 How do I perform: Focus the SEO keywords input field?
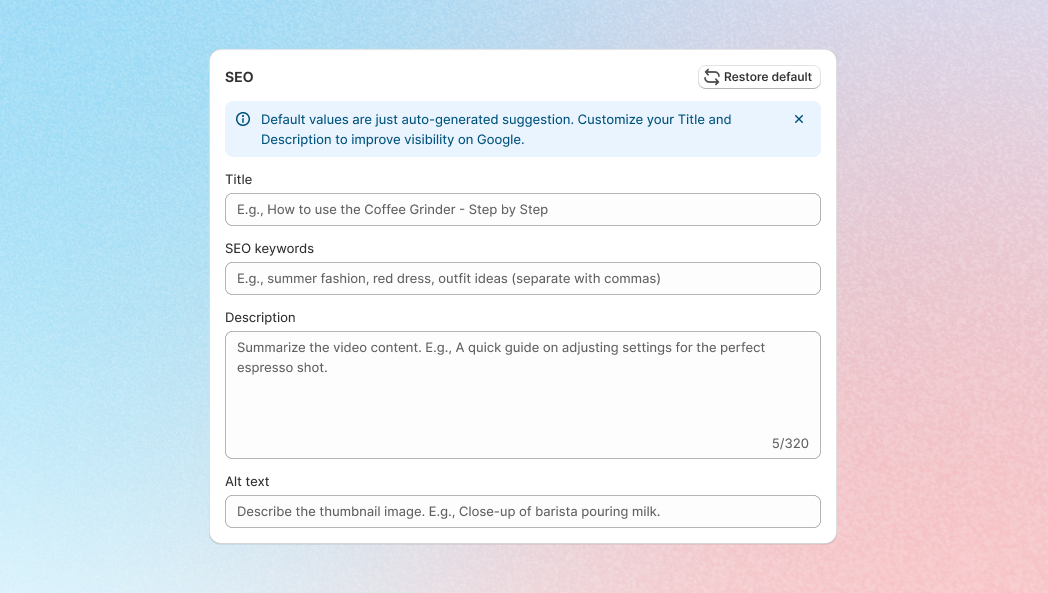tap(522, 279)
